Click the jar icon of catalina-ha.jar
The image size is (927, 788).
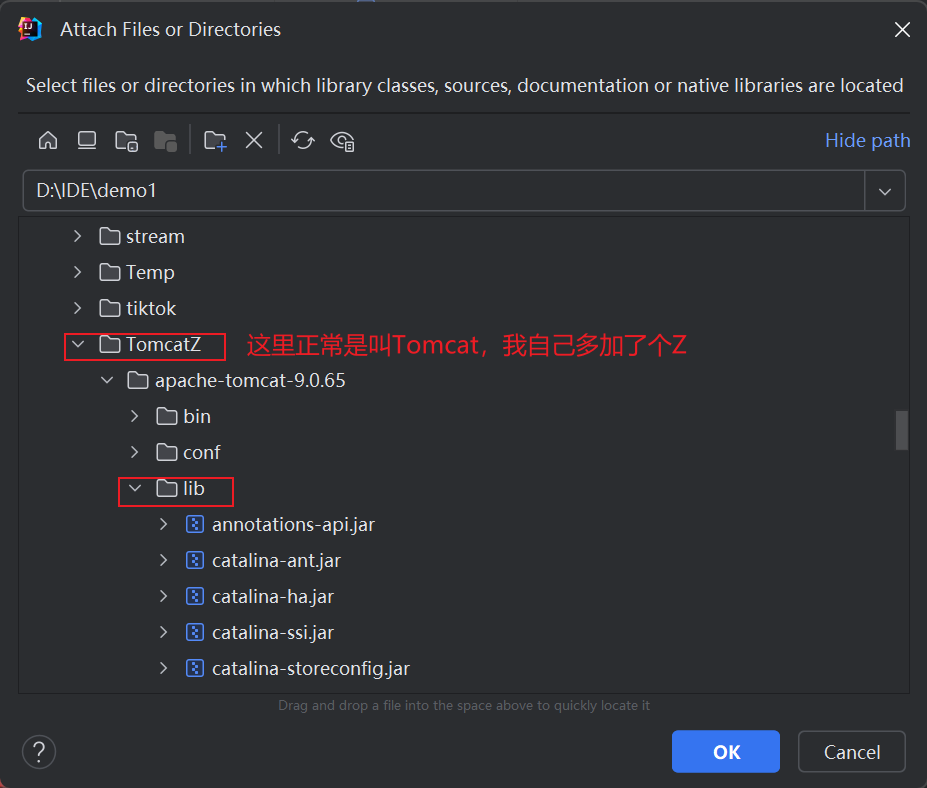pyautogui.click(x=195, y=596)
